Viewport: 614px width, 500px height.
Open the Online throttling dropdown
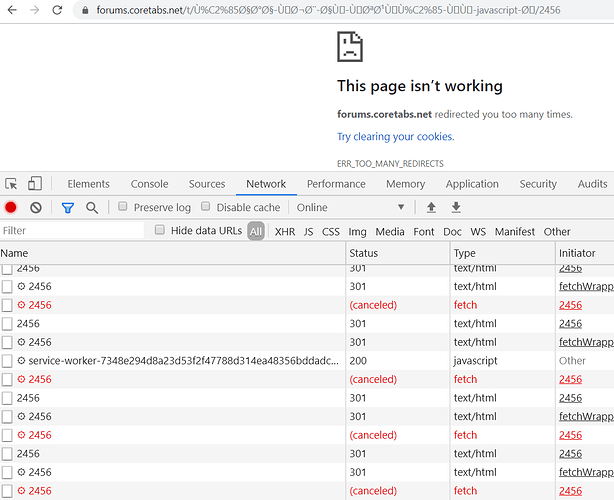pos(350,207)
